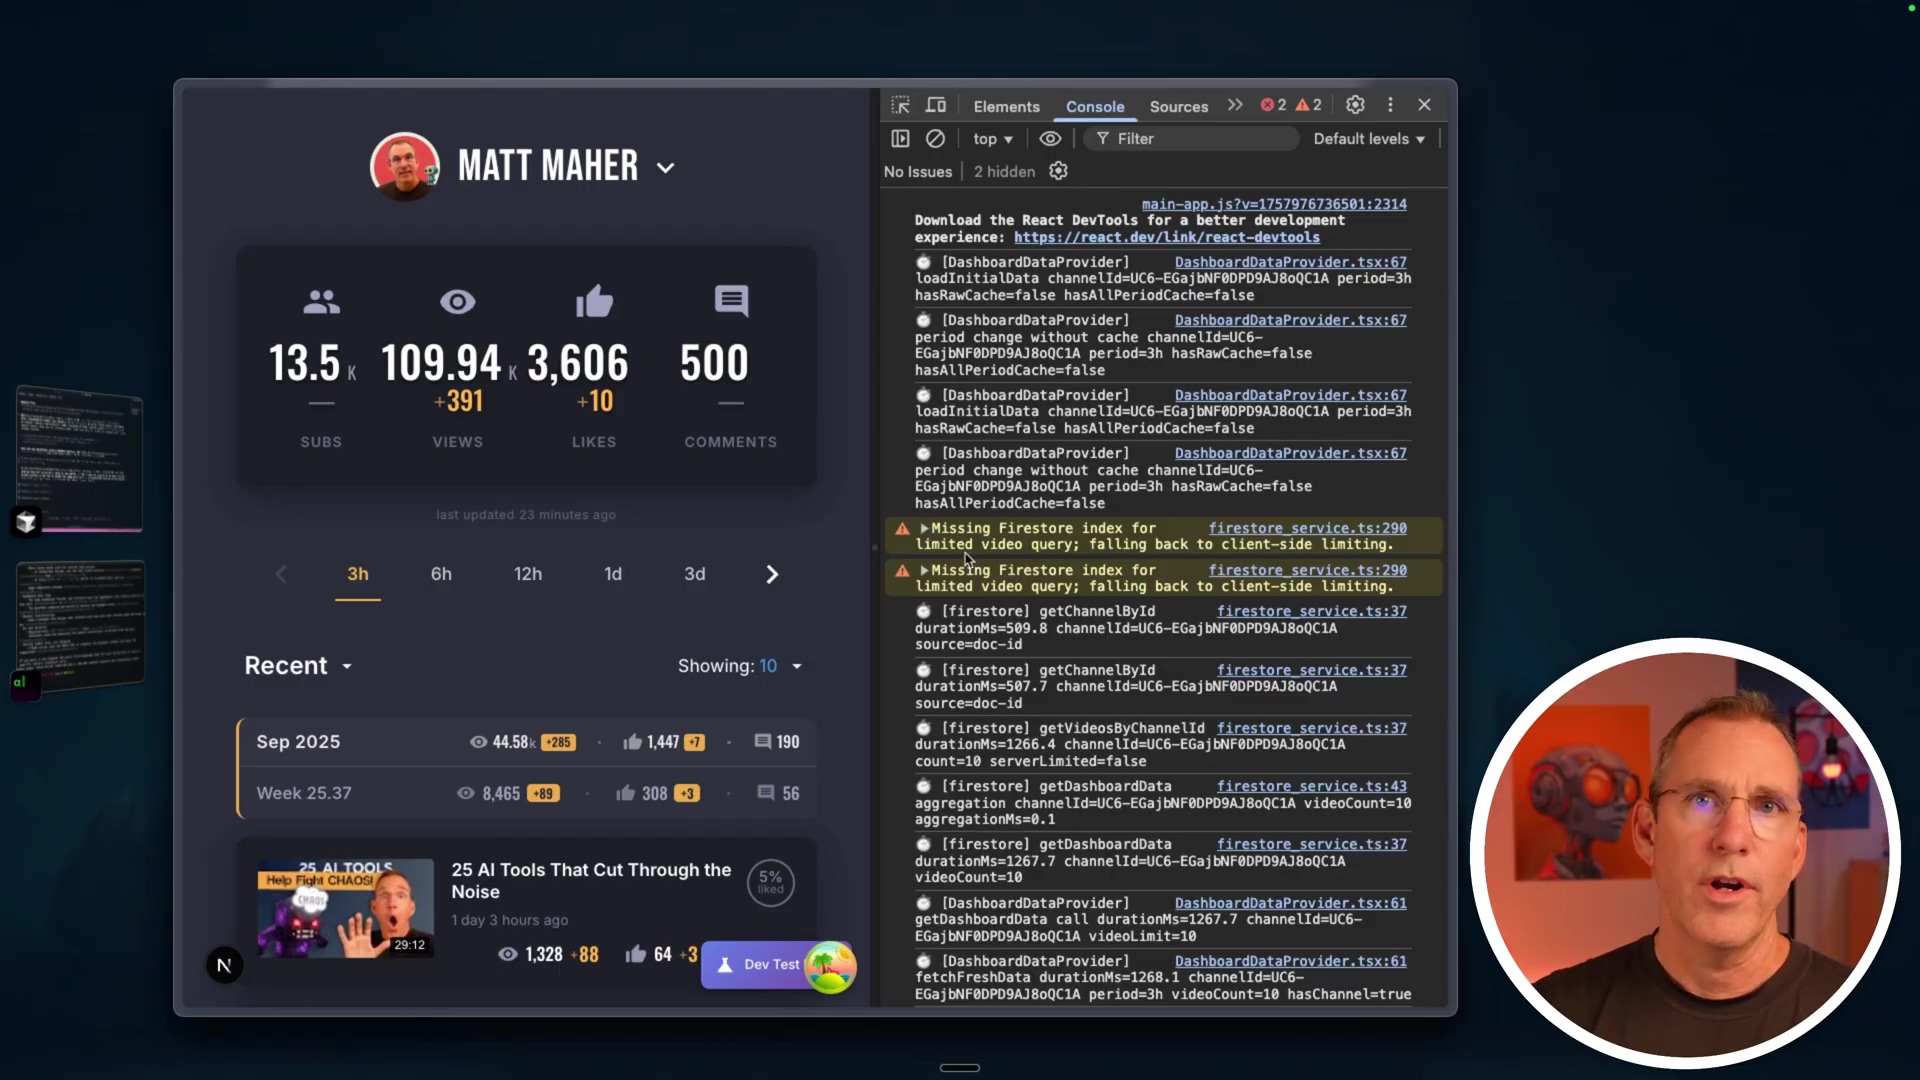This screenshot has width=1920, height=1080.
Task: Switch to the upper terminal window thumbnail
Action: coord(80,457)
